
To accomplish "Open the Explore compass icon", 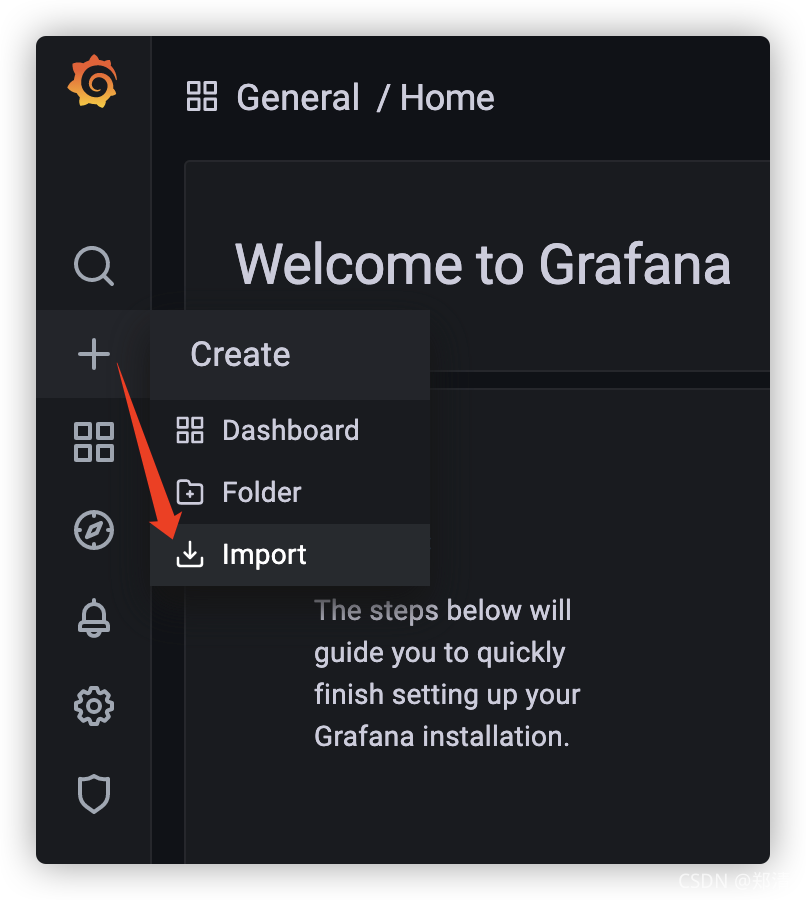I will [x=94, y=530].
